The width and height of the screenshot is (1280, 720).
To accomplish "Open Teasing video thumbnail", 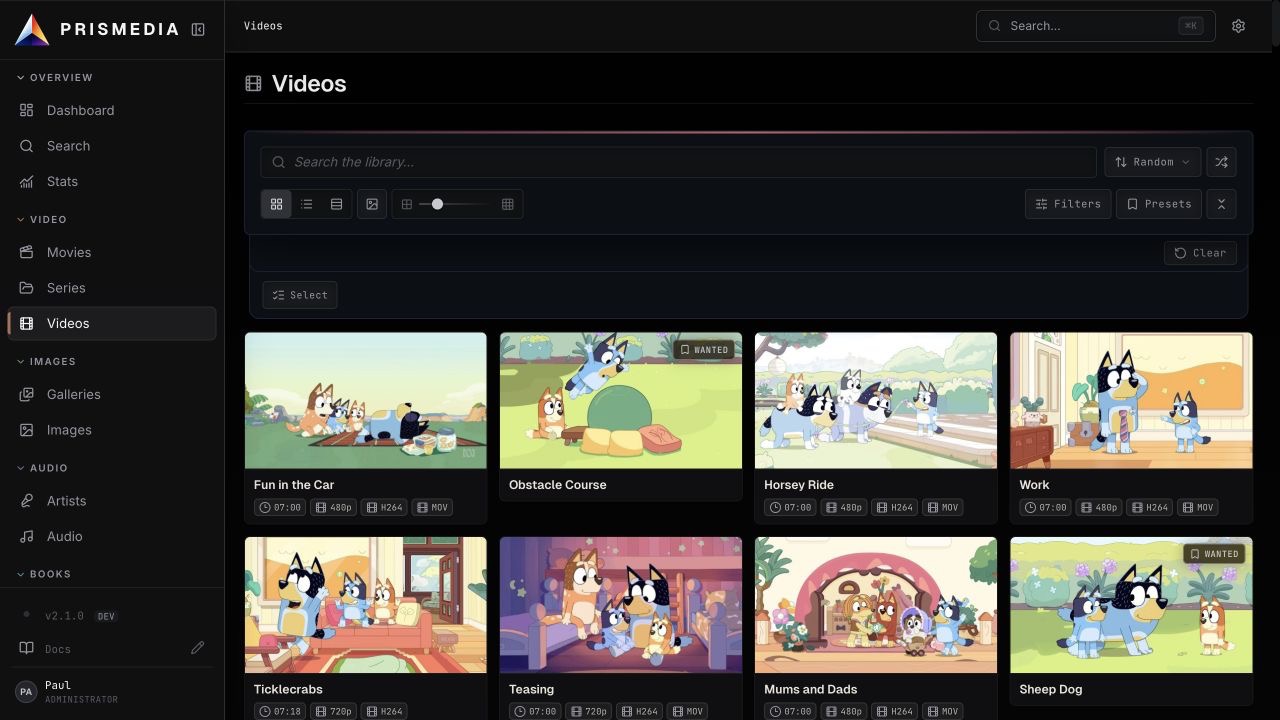I will tap(621, 605).
